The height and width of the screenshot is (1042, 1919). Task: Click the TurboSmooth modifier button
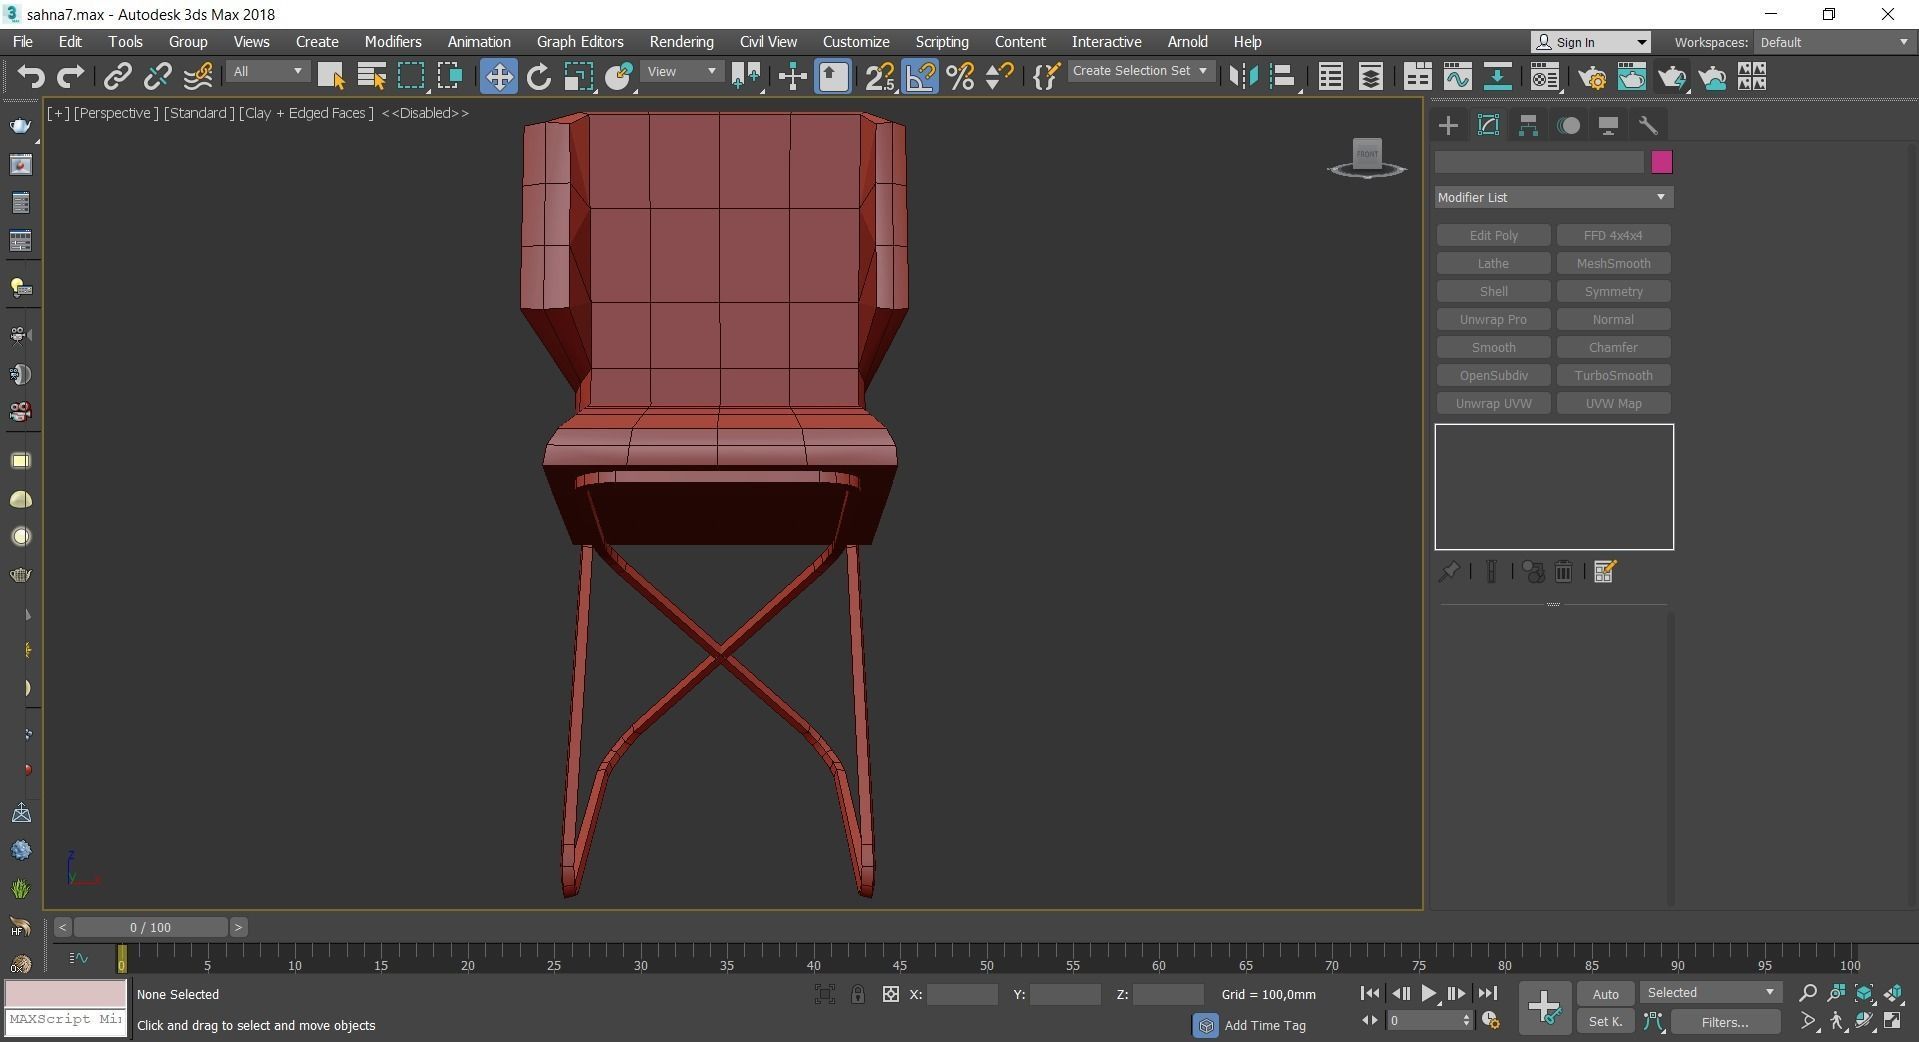(1613, 375)
